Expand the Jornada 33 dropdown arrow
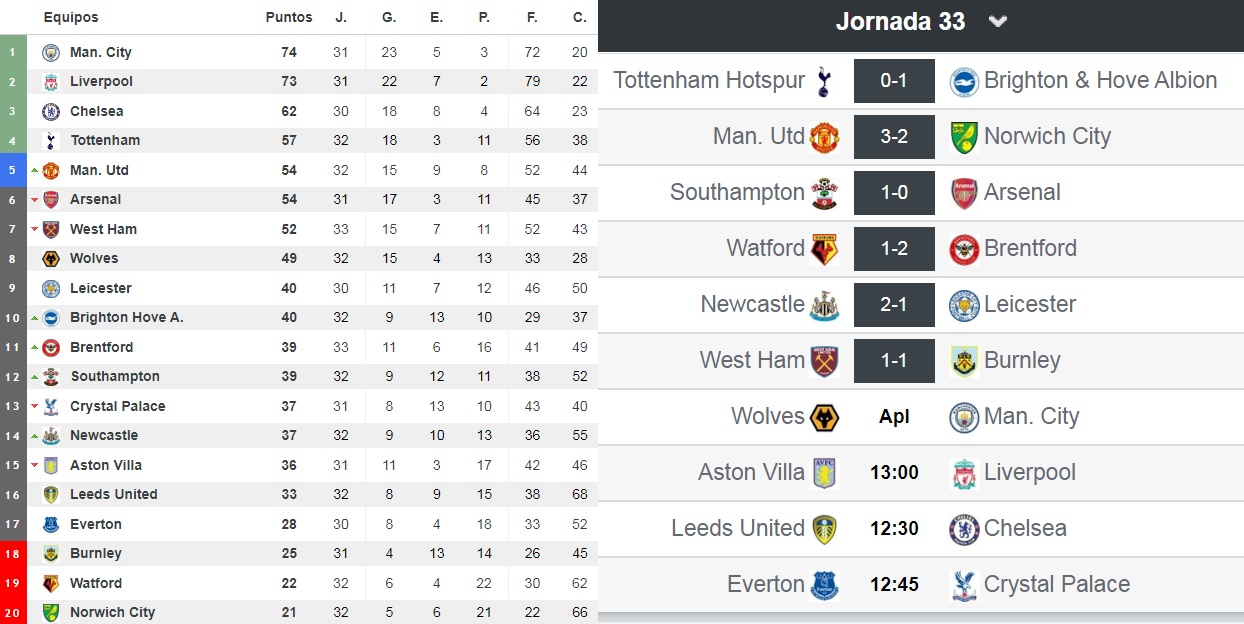The image size is (1244, 624). pos(997,22)
